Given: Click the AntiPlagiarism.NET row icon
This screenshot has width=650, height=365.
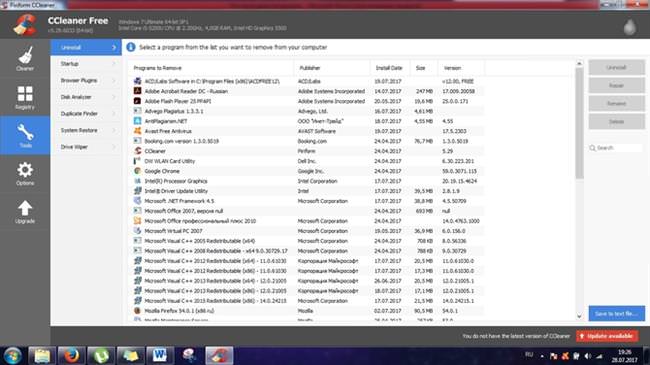Looking at the screenshot, I should coord(137,121).
